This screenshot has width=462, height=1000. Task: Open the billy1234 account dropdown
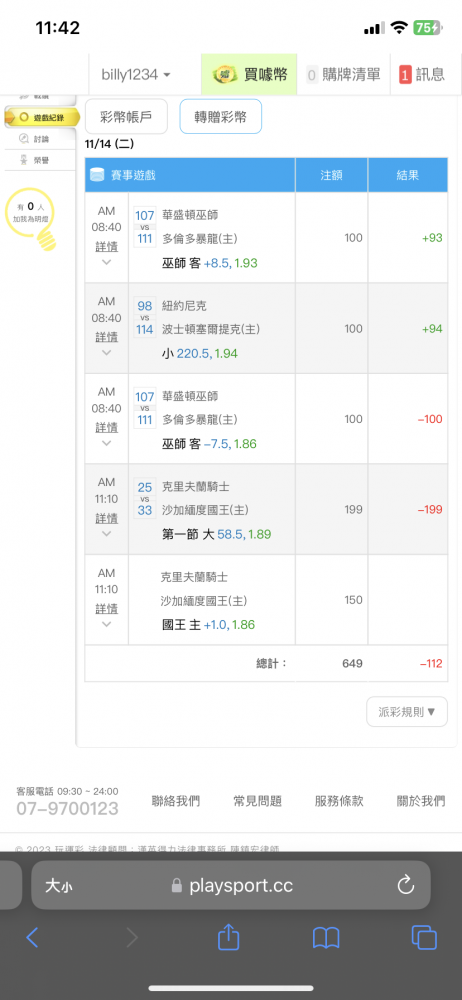[136, 75]
